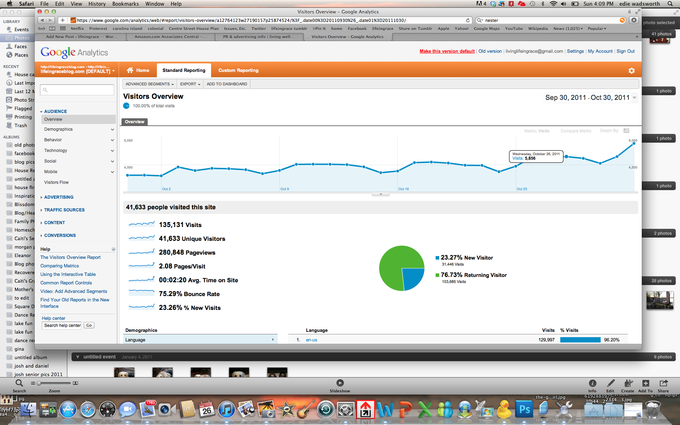
Task: Open the App Store icon in the Dock
Action: click(x=68, y=409)
